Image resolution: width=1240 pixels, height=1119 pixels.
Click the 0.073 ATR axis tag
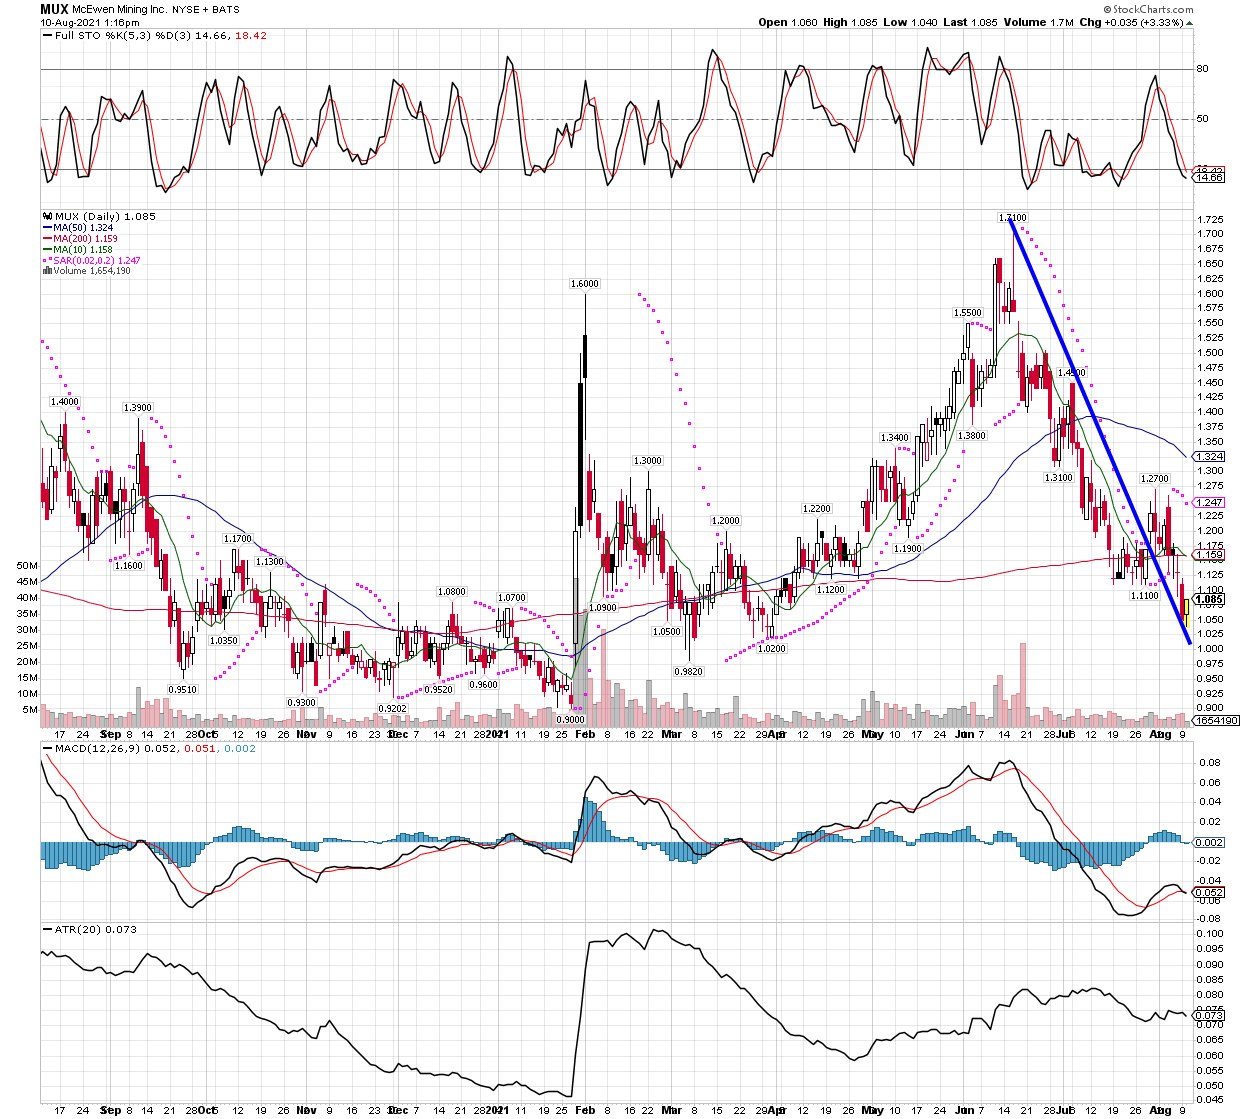(x=1210, y=1014)
